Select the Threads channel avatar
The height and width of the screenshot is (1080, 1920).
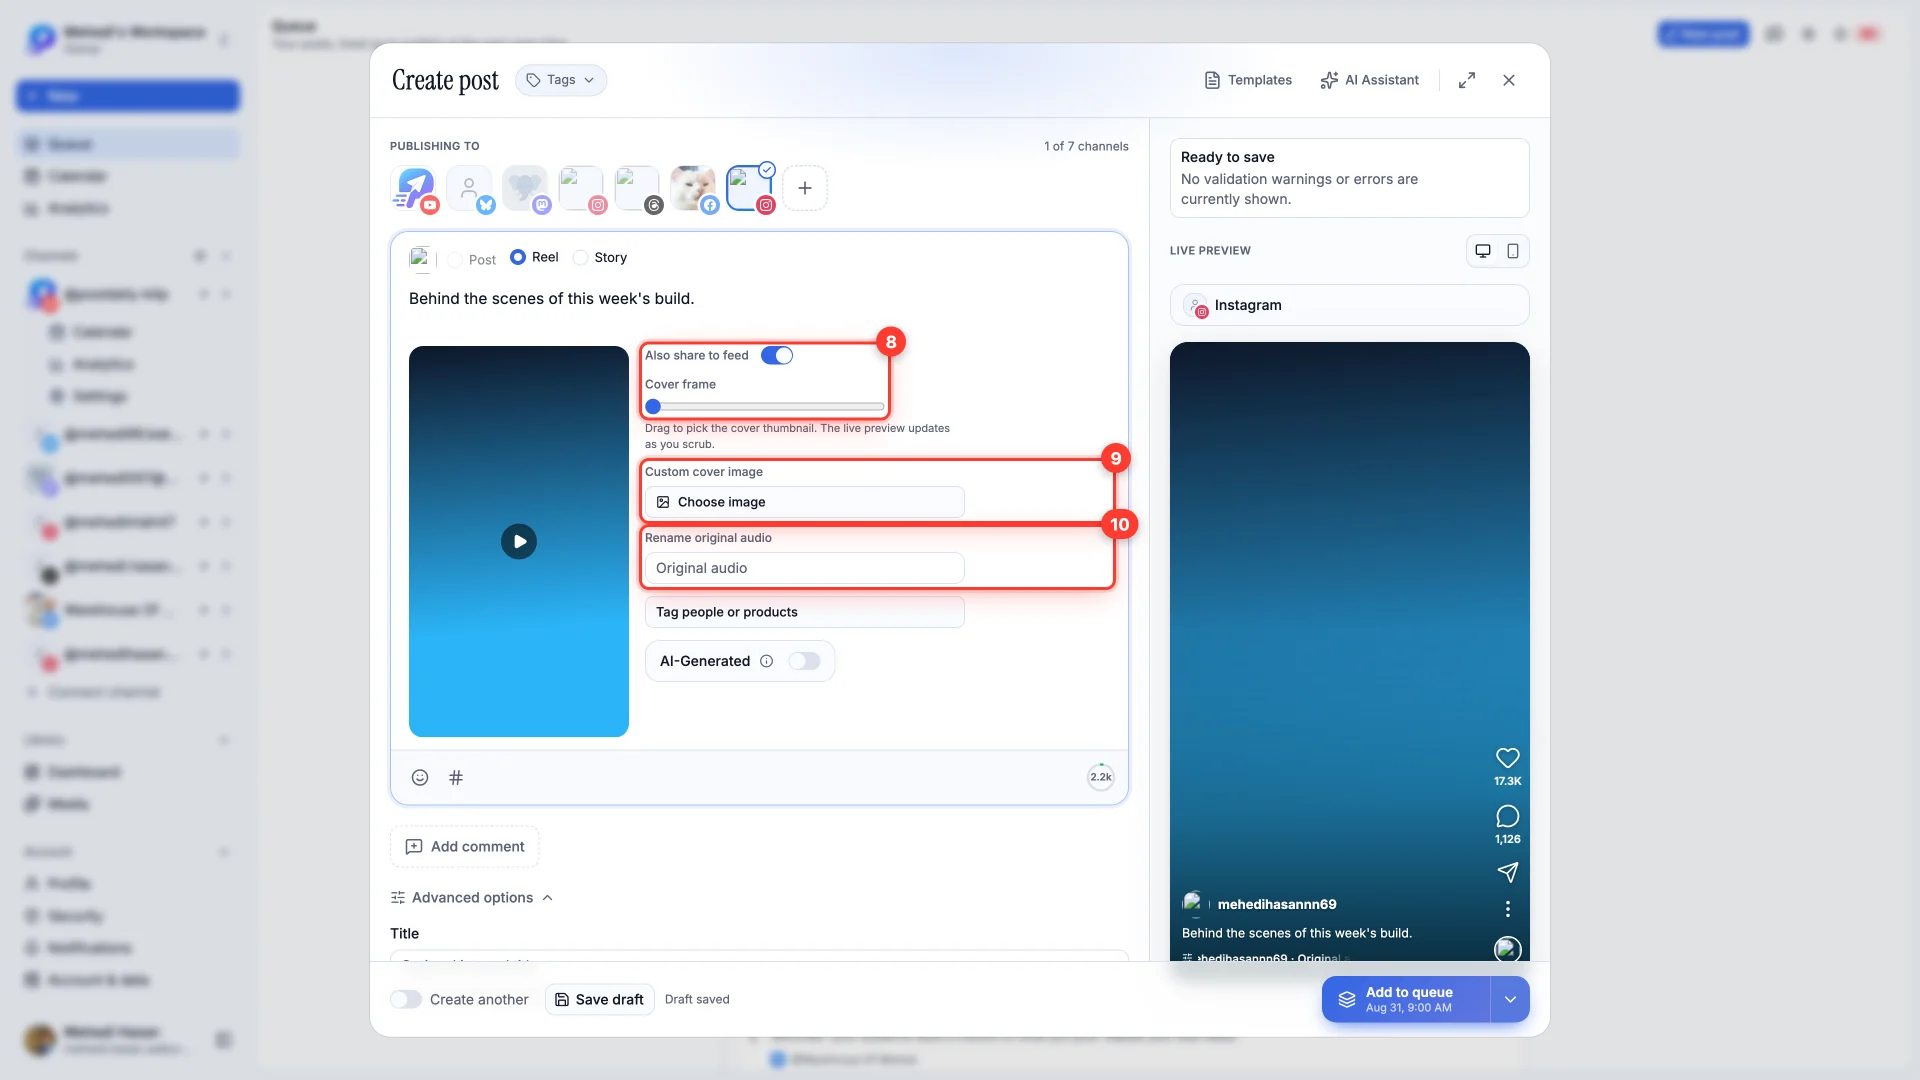pos(638,188)
